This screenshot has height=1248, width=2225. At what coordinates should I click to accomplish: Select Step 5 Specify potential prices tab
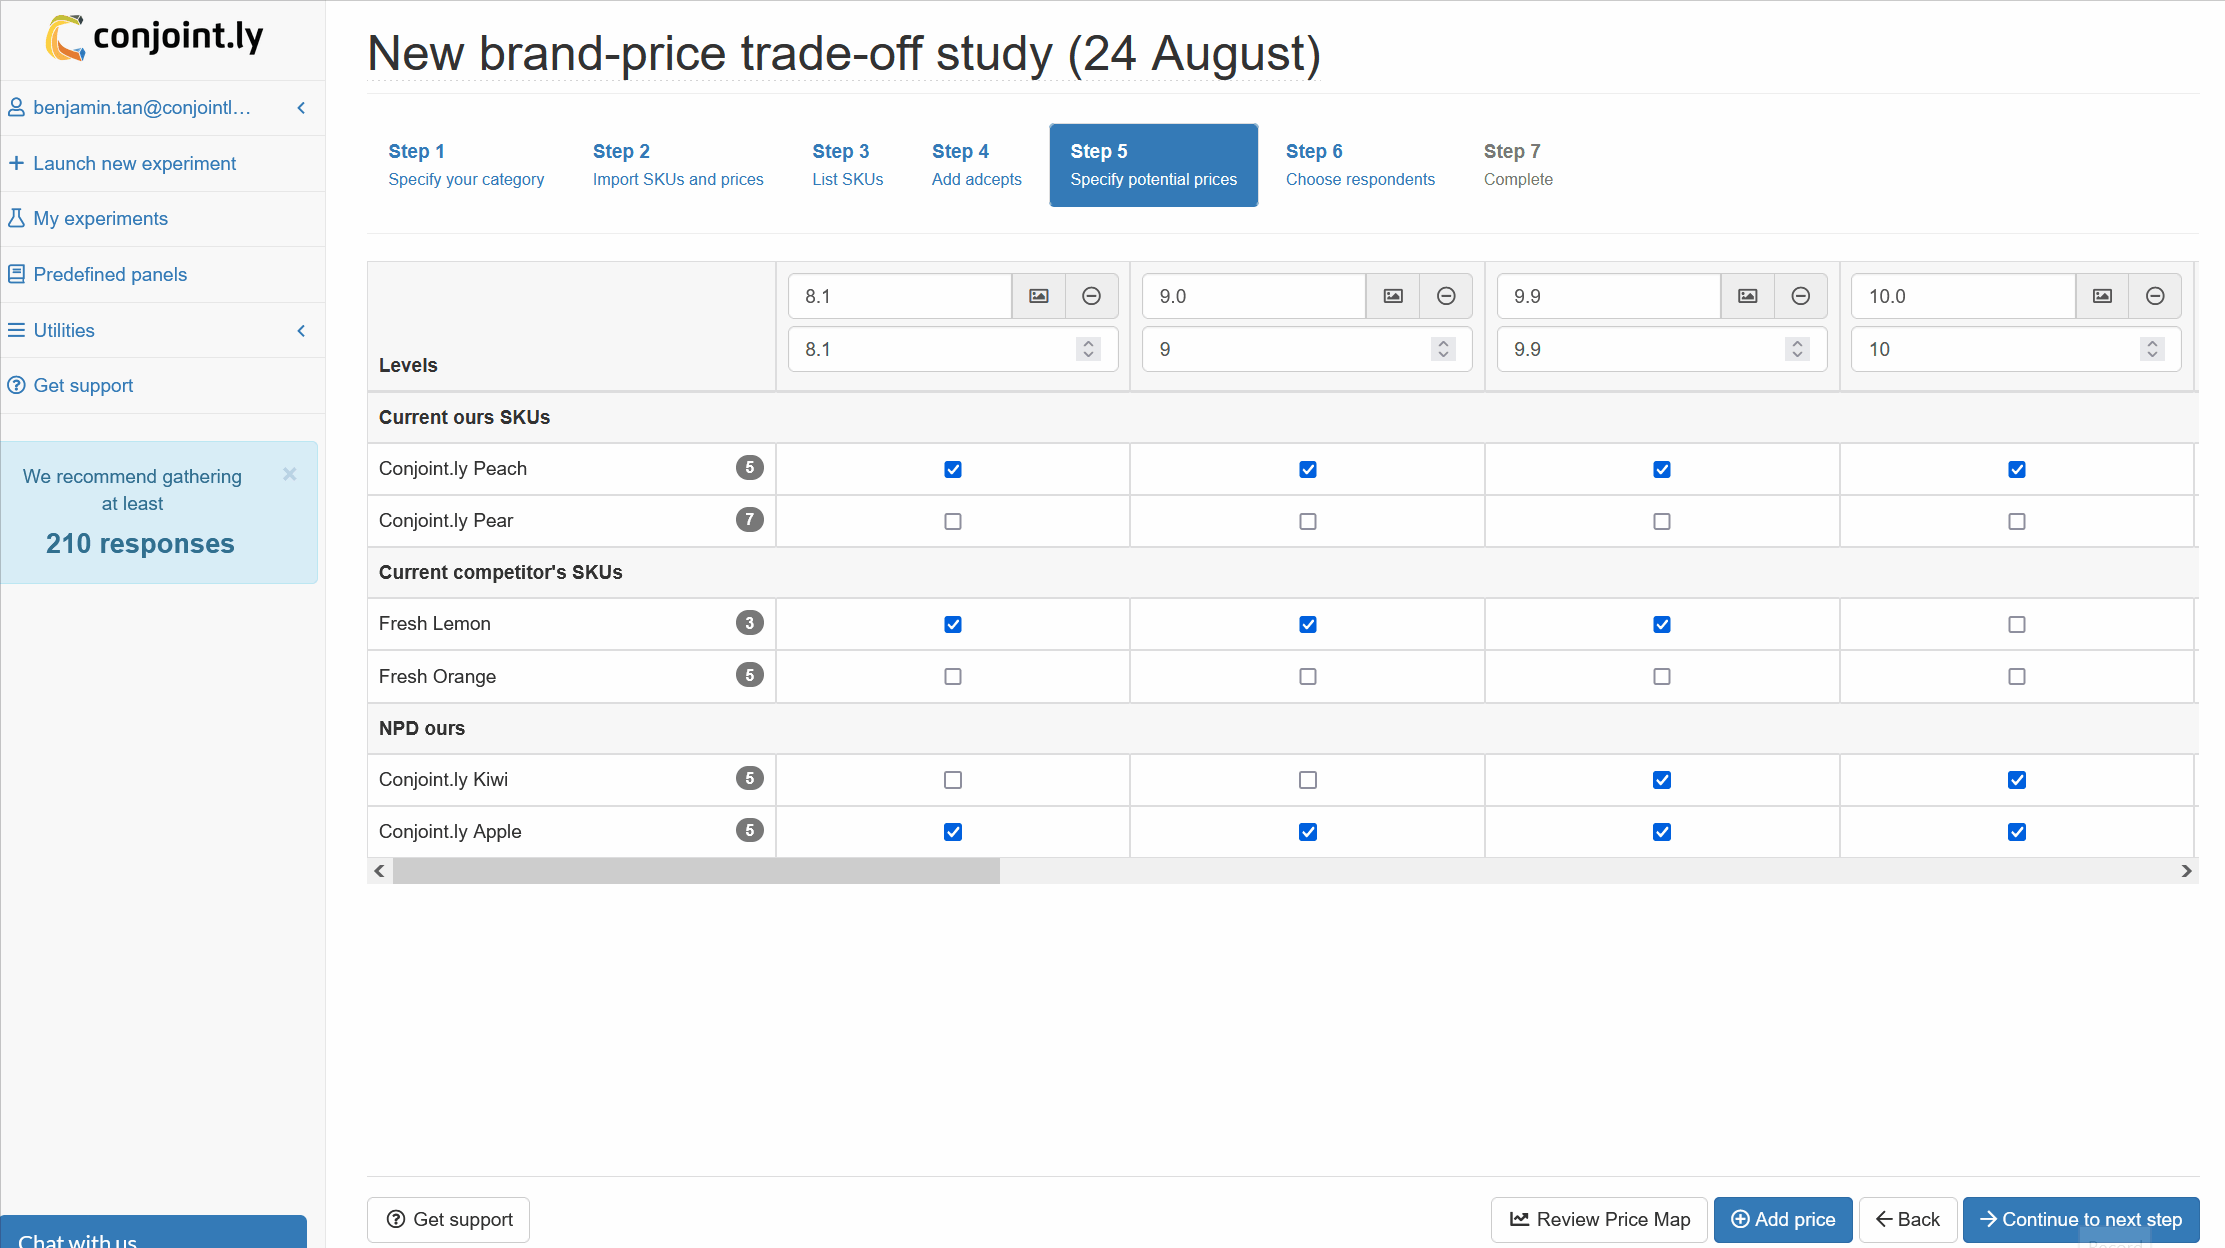1154,165
